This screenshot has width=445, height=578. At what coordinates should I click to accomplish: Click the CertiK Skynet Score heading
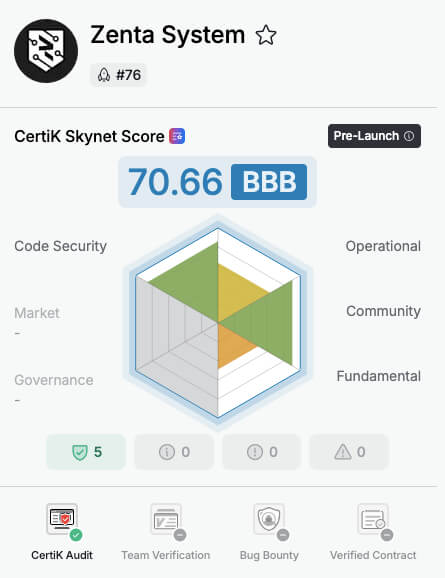click(x=89, y=136)
